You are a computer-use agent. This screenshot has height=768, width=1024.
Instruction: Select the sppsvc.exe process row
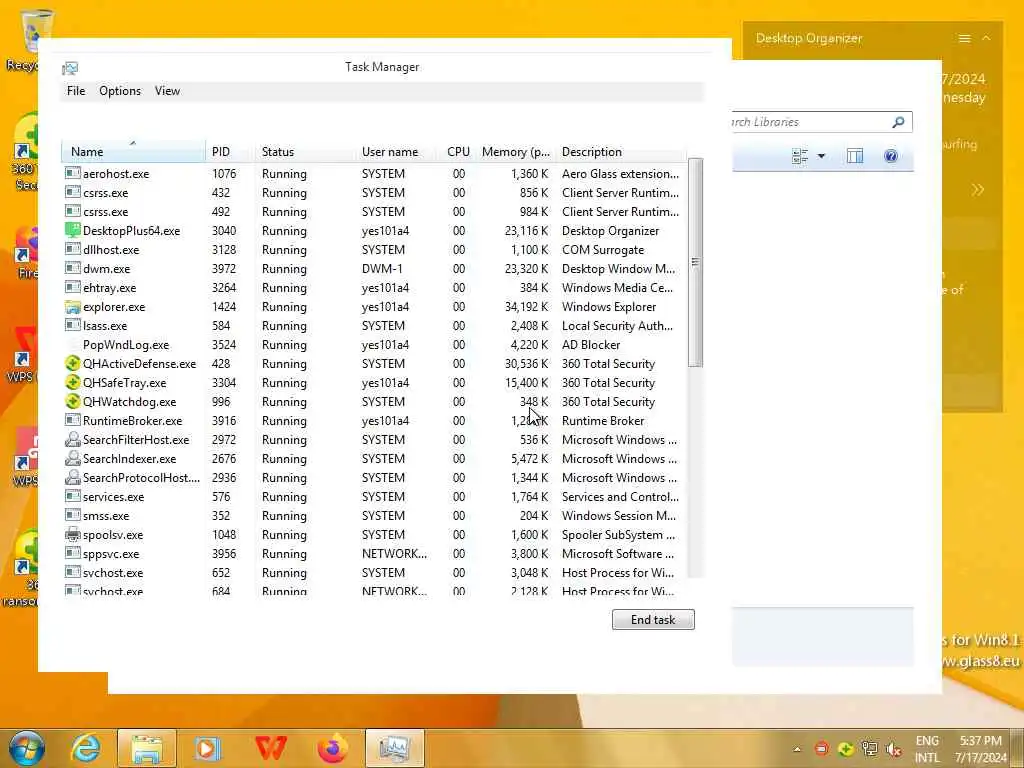coord(374,554)
